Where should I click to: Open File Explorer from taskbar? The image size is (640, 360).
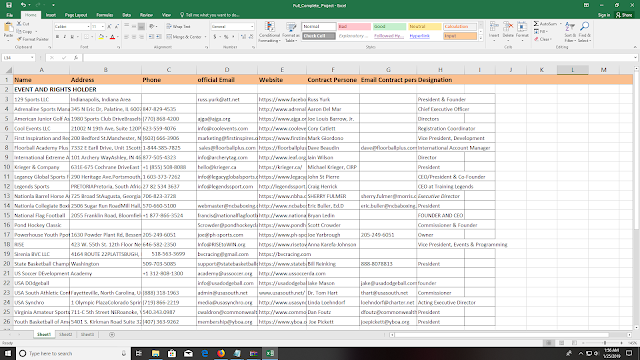coord(156,353)
